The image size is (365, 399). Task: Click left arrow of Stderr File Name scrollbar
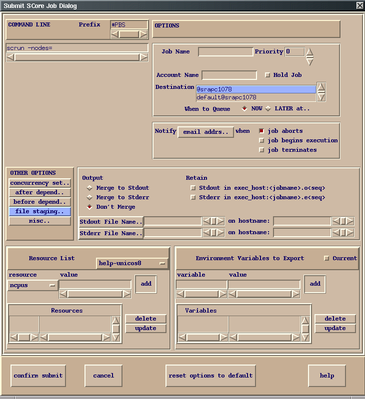pyautogui.click(x=207, y=233)
